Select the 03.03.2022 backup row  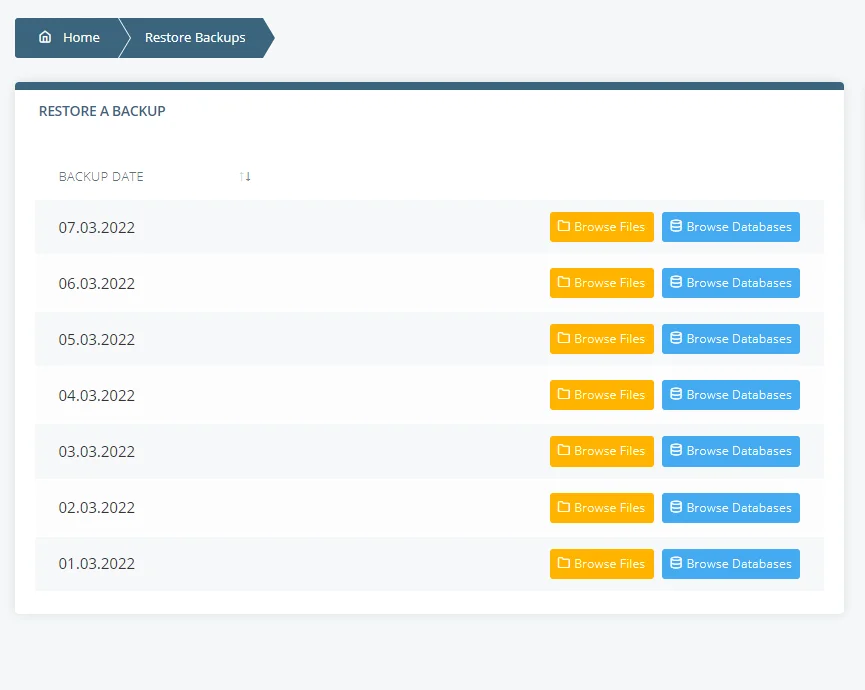pos(97,451)
